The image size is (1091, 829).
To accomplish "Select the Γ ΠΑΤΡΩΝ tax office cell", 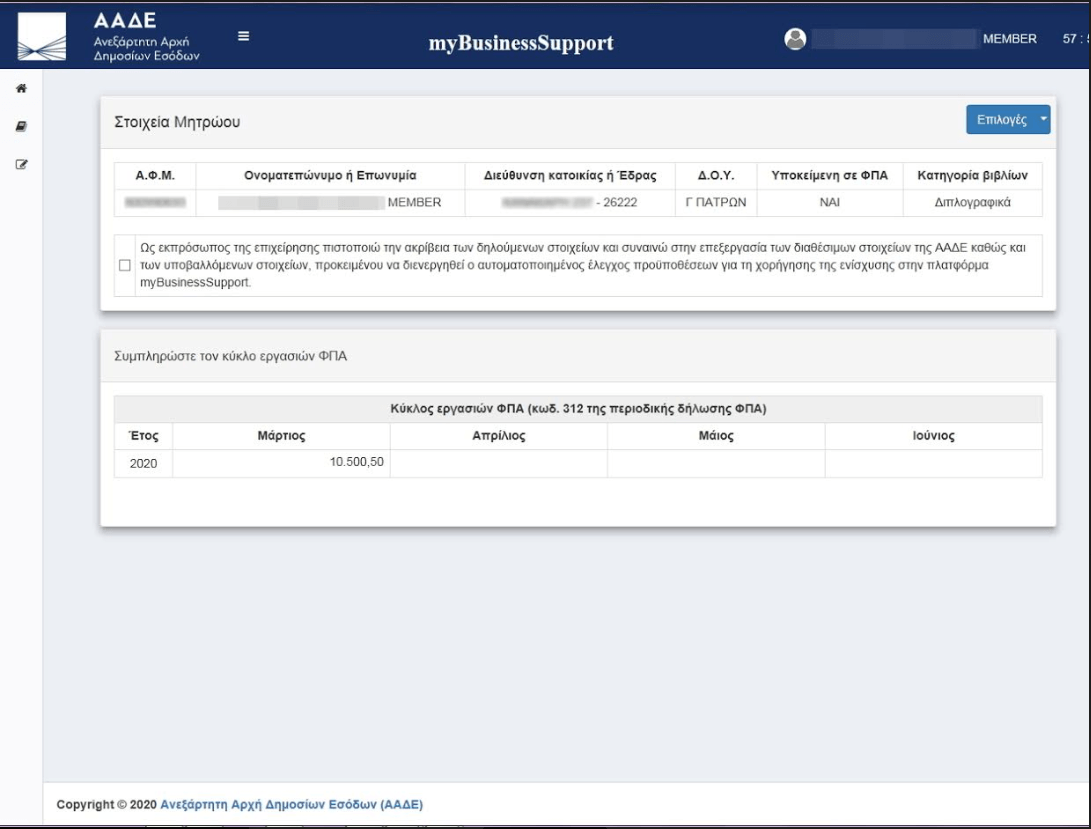I will pyautogui.click(x=716, y=203).
